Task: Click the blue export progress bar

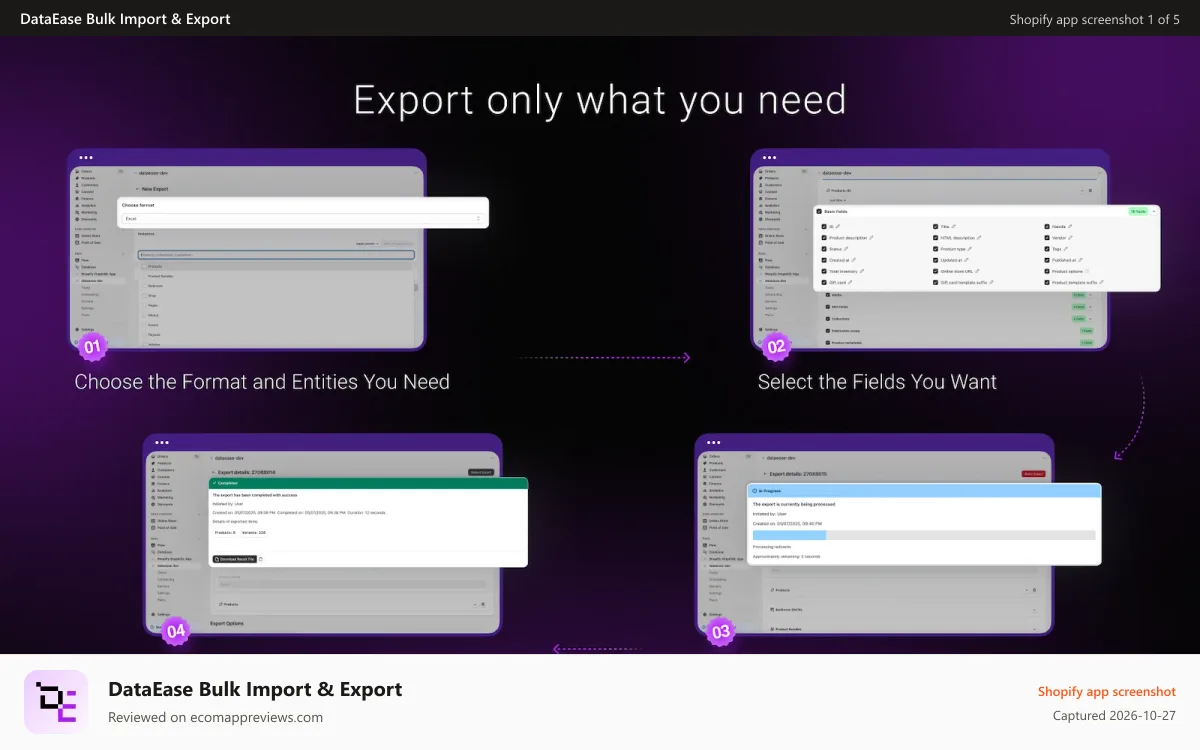Action: click(x=790, y=535)
